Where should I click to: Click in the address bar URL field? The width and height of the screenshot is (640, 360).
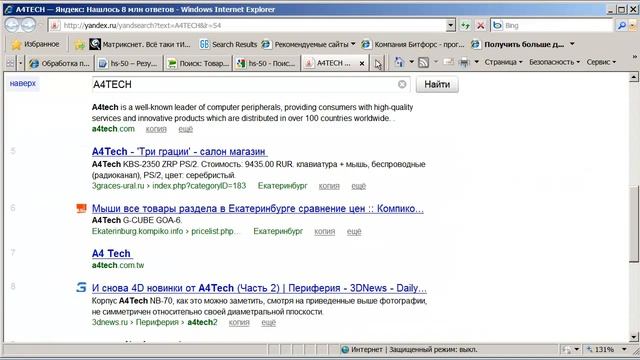247,25
